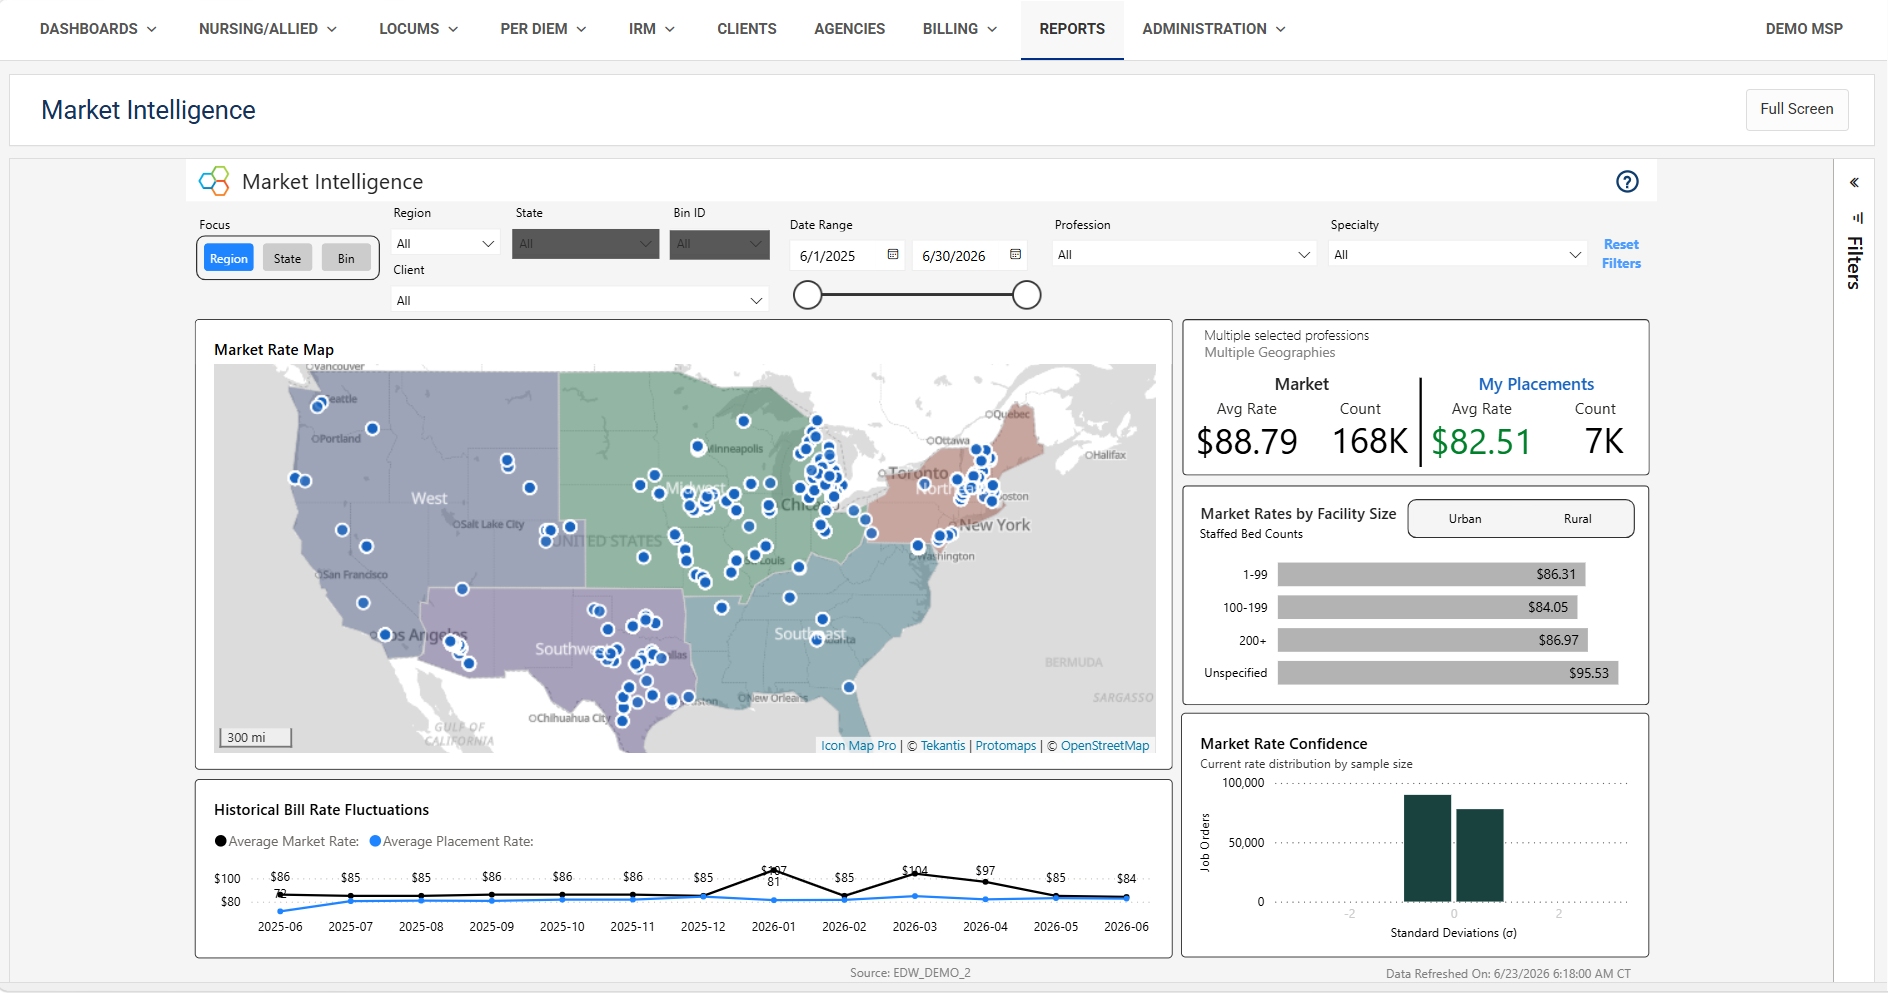Select the Unspecified bed count bar
Screen dimensions: 1888x994
[1448, 673]
